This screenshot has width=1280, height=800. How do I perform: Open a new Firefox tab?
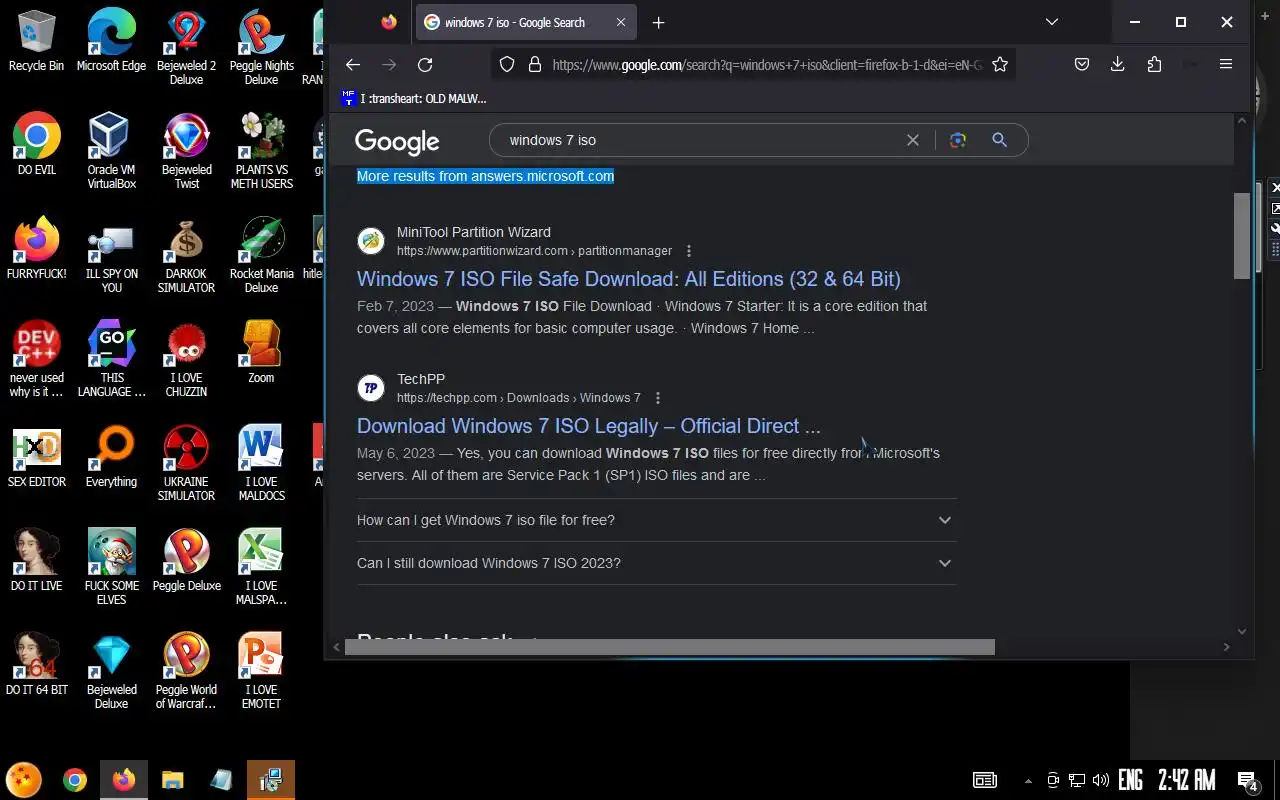(x=658, y=22)
